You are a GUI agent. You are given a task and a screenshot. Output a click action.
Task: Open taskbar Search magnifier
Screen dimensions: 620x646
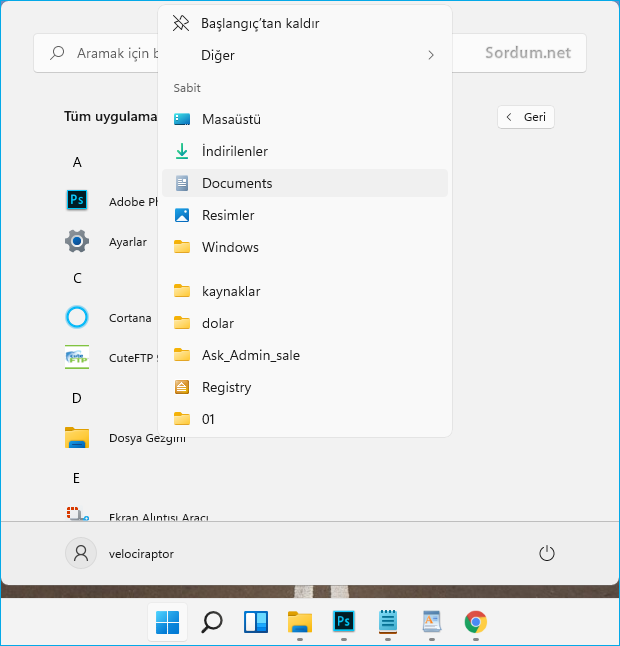[x=212, y=622]
